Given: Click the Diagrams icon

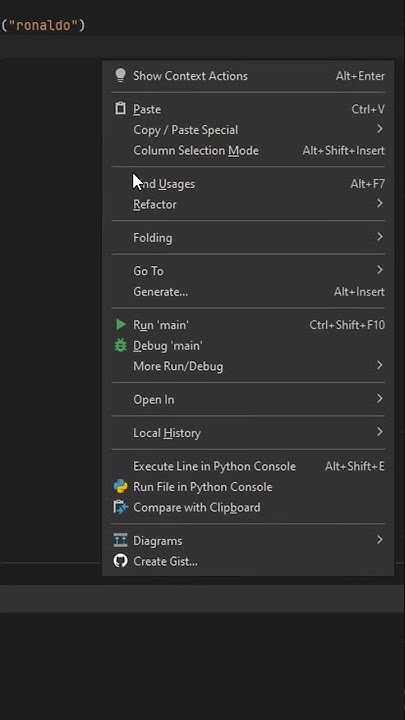Looking at the screenshot, I should coord(120,540).
